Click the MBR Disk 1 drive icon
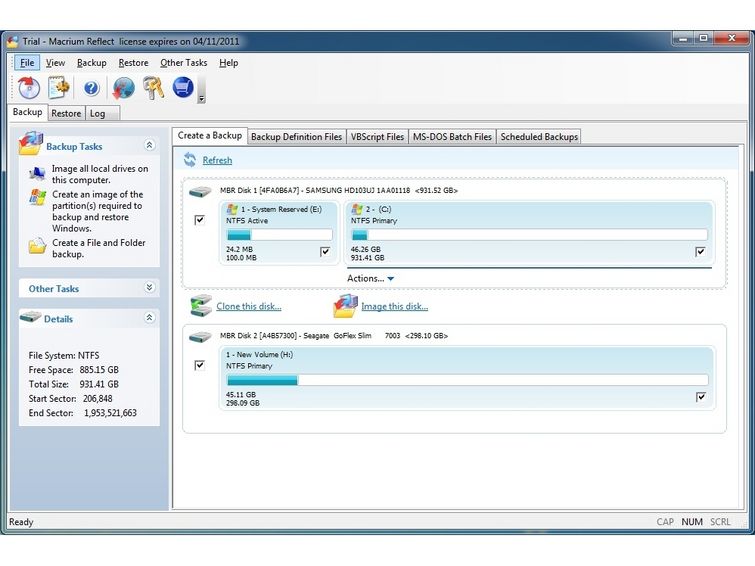Screen dimensions: 755x566 (200, 192)
